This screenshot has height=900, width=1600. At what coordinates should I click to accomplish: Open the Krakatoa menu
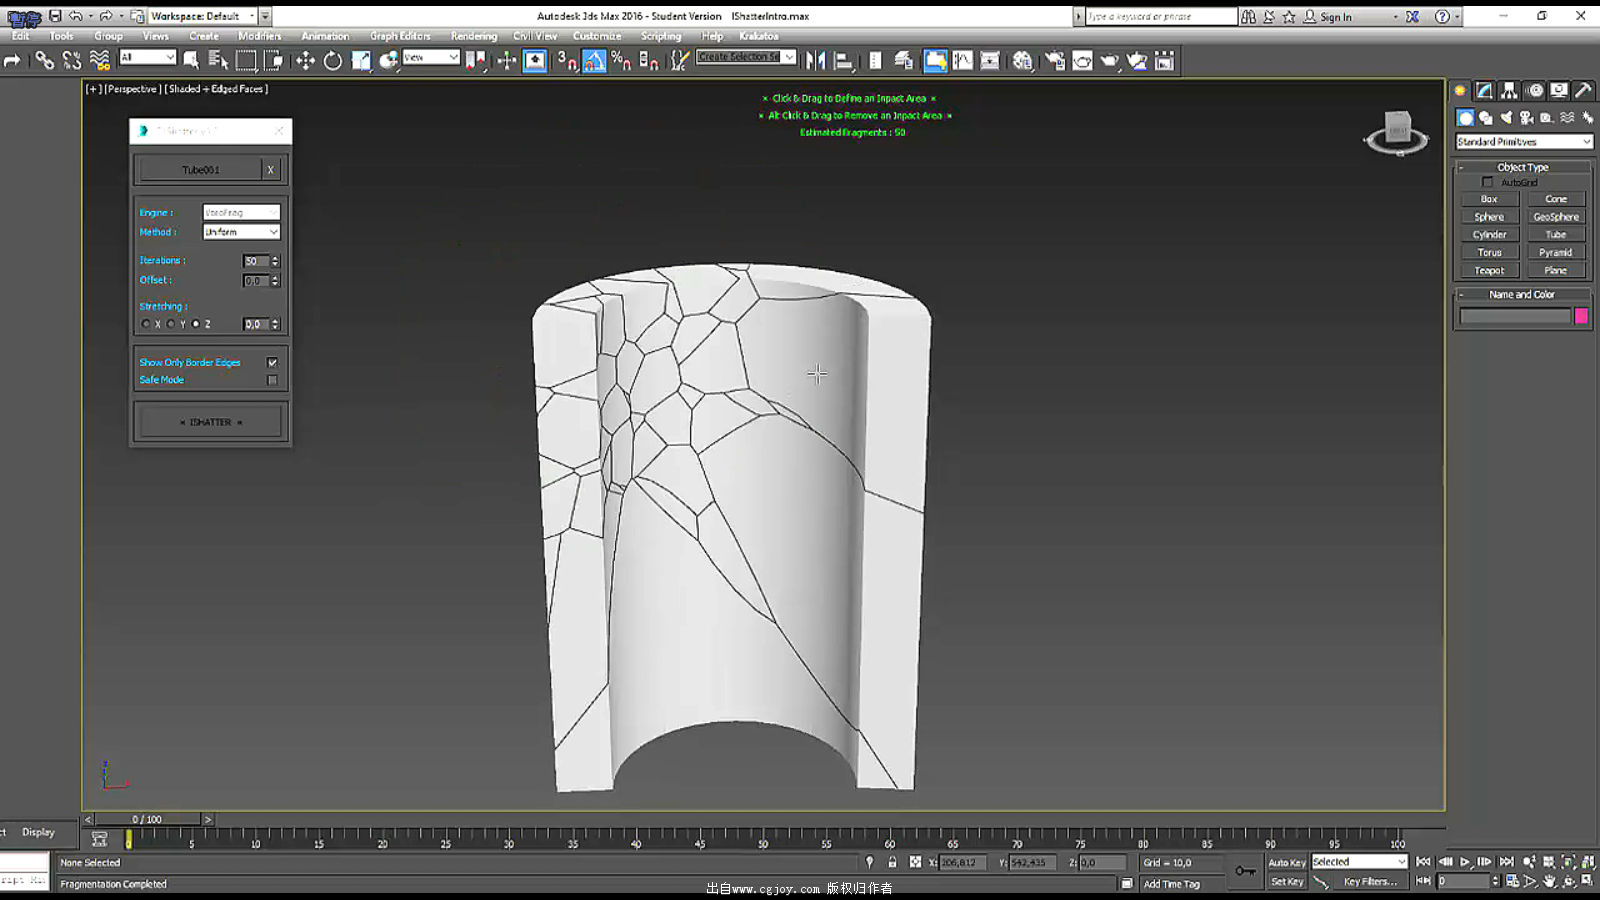[x=758, y=36]
